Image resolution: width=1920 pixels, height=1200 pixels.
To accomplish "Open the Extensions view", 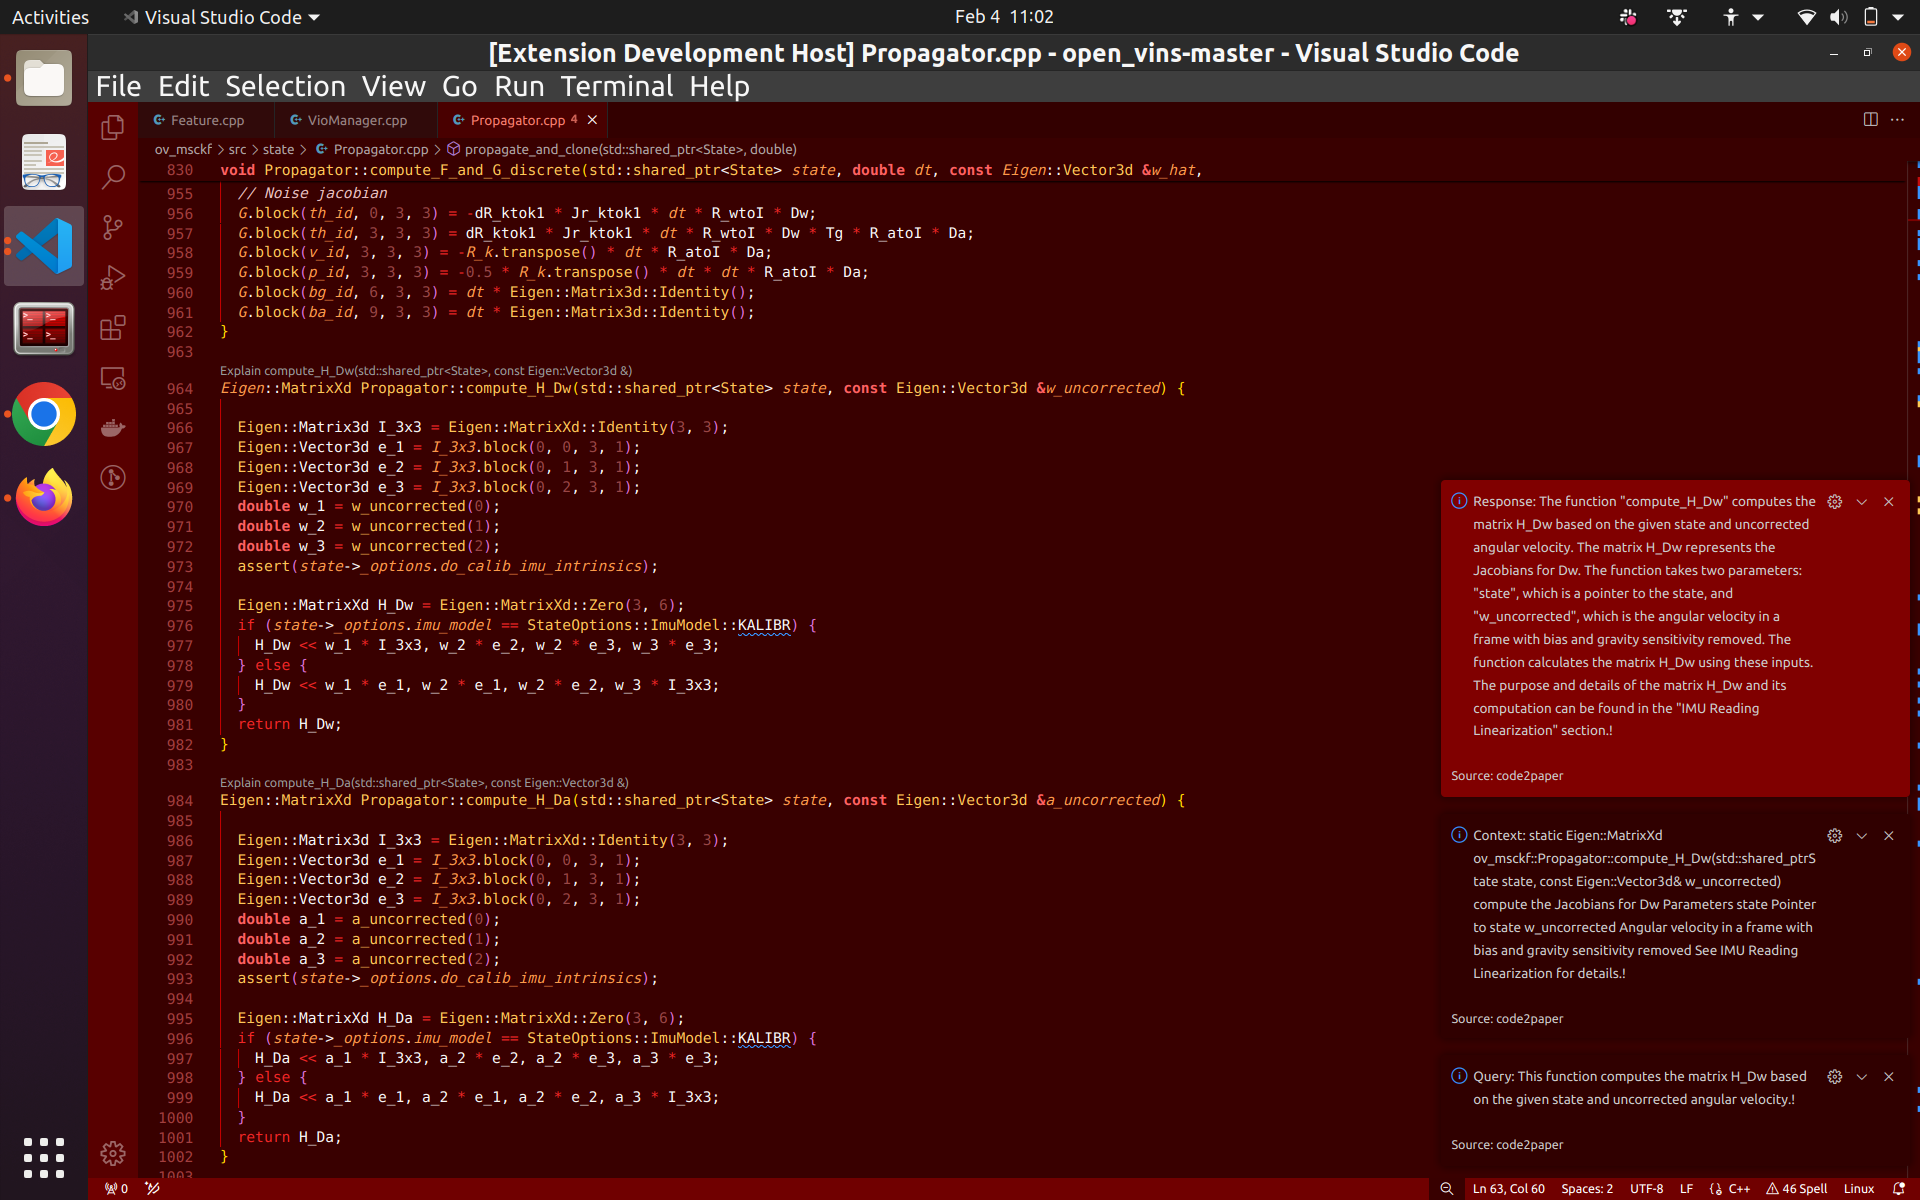I will [113, 328].
